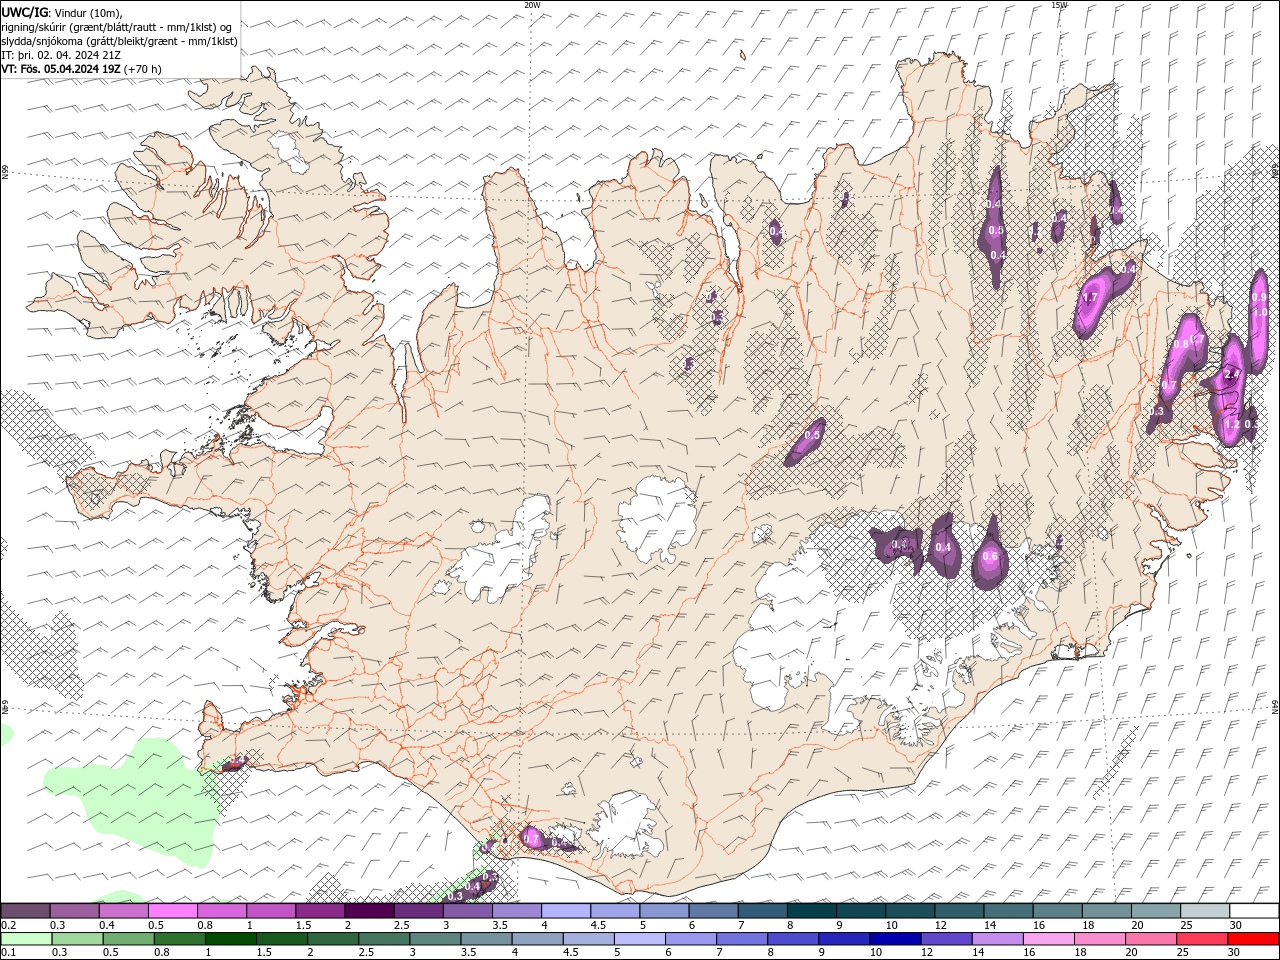Click the initial time 'IT: þri. 02. 04. 2024 21Z'

[x=61, y=55]
